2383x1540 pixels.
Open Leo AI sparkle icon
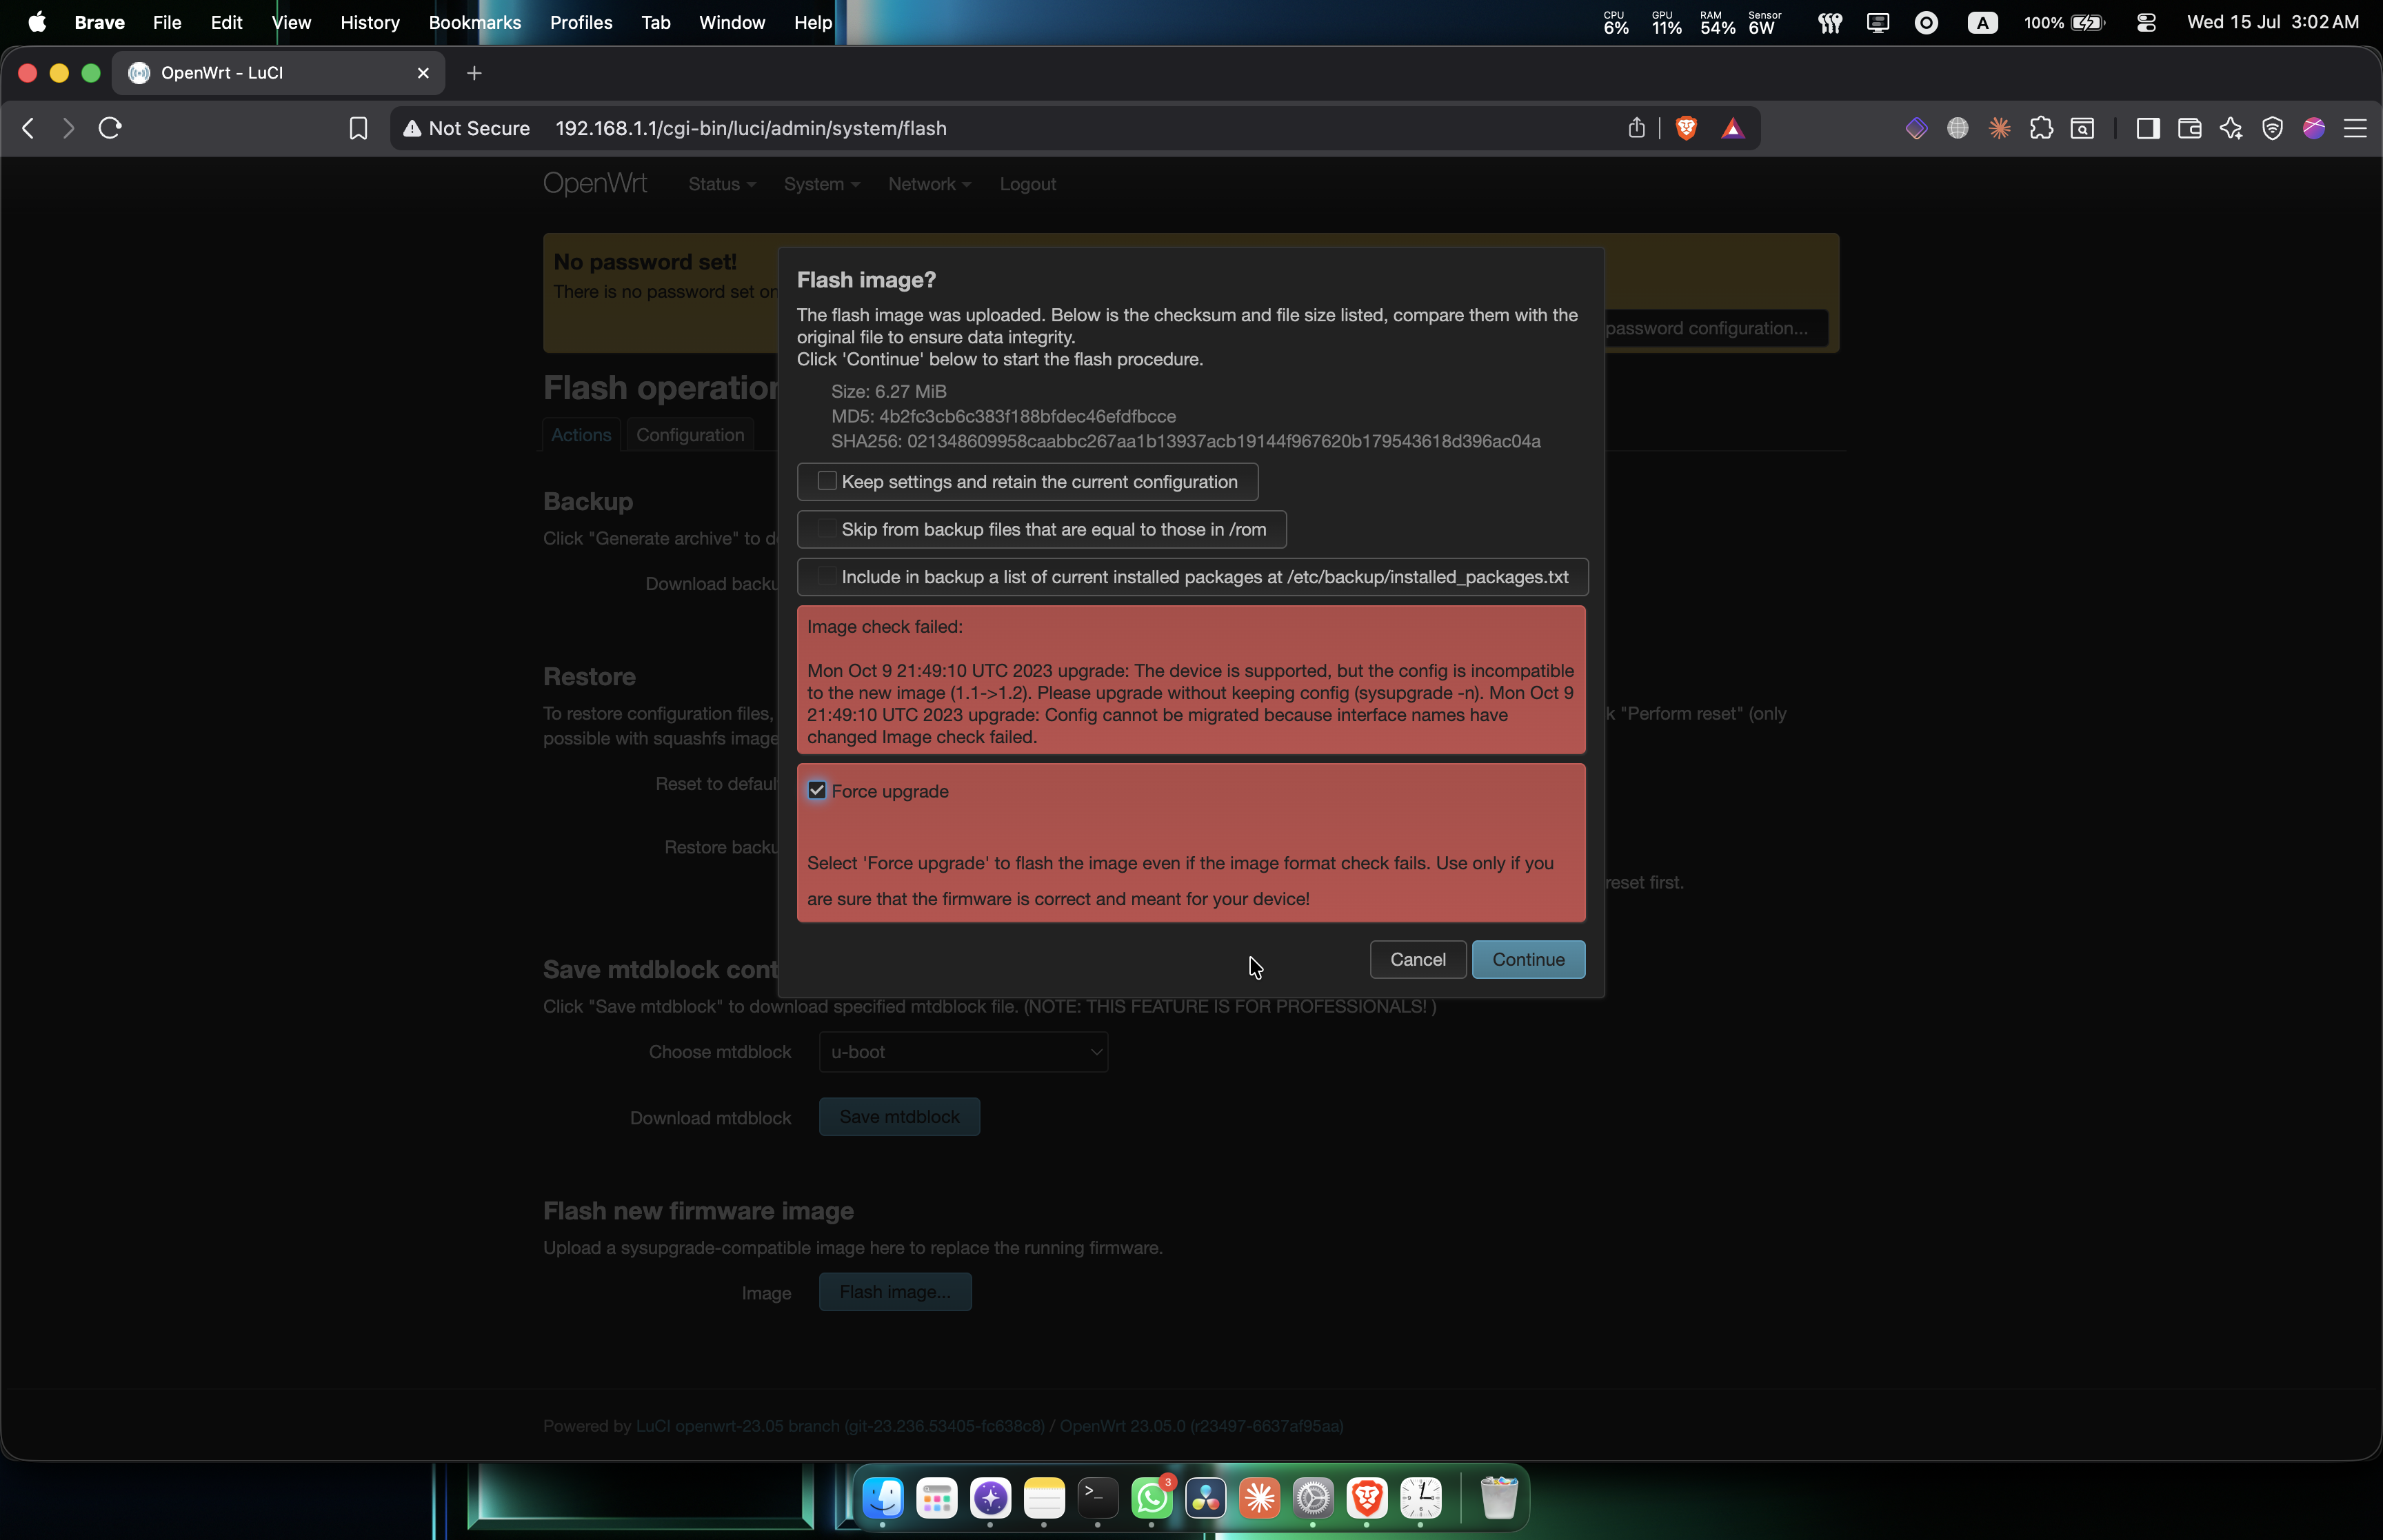[x=2231, y=128]
